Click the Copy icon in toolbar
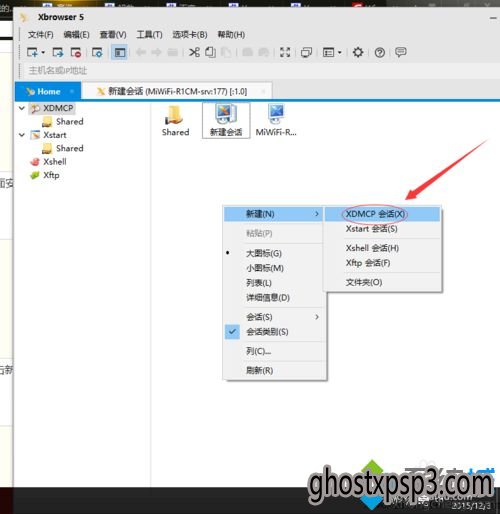500x514 pixels. [x=210, y=52]
